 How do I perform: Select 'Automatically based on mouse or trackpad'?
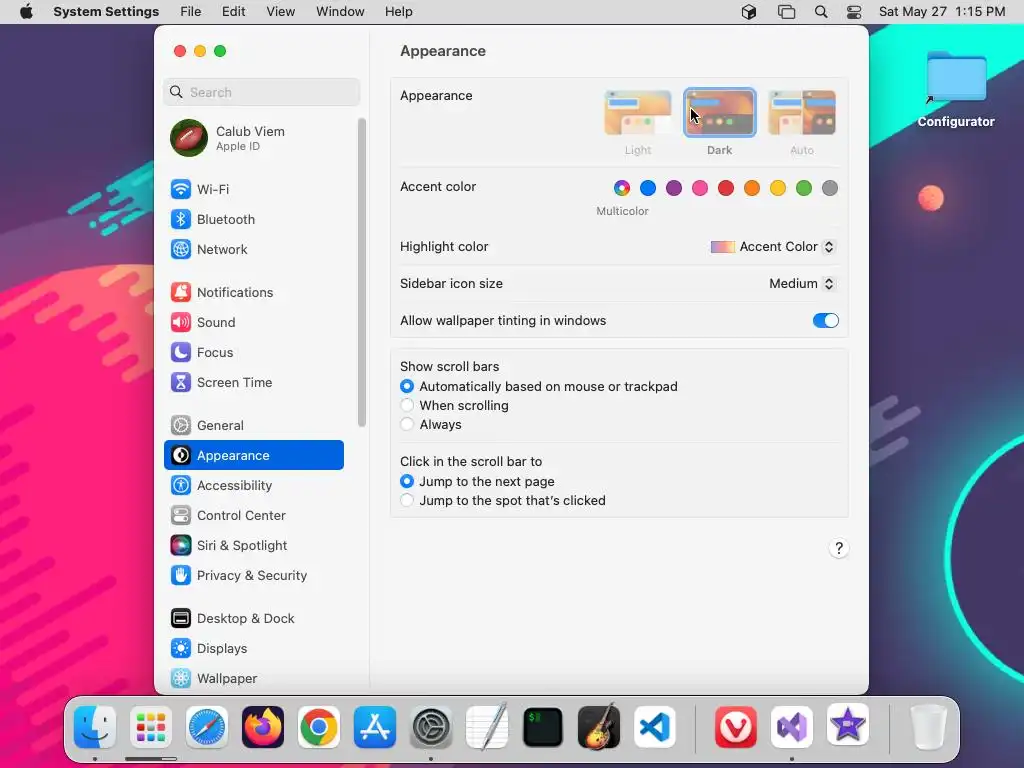(x=539, y=387)
